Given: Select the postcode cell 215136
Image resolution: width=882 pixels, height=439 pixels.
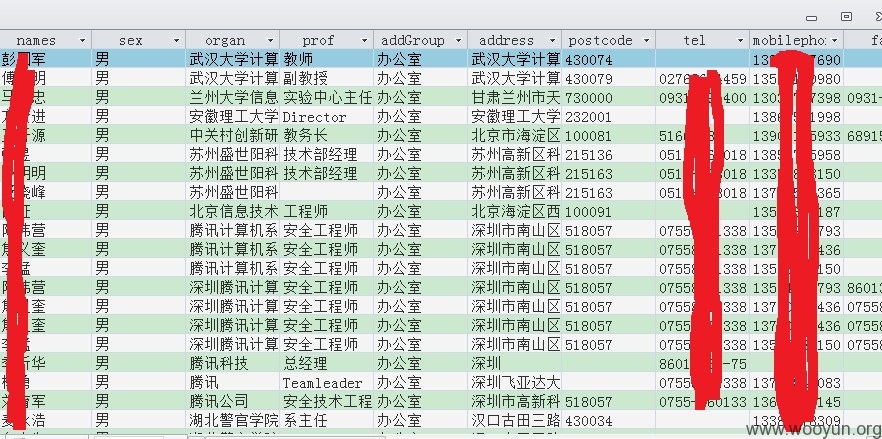Looking at the screenshot, I should pos(608,154).
